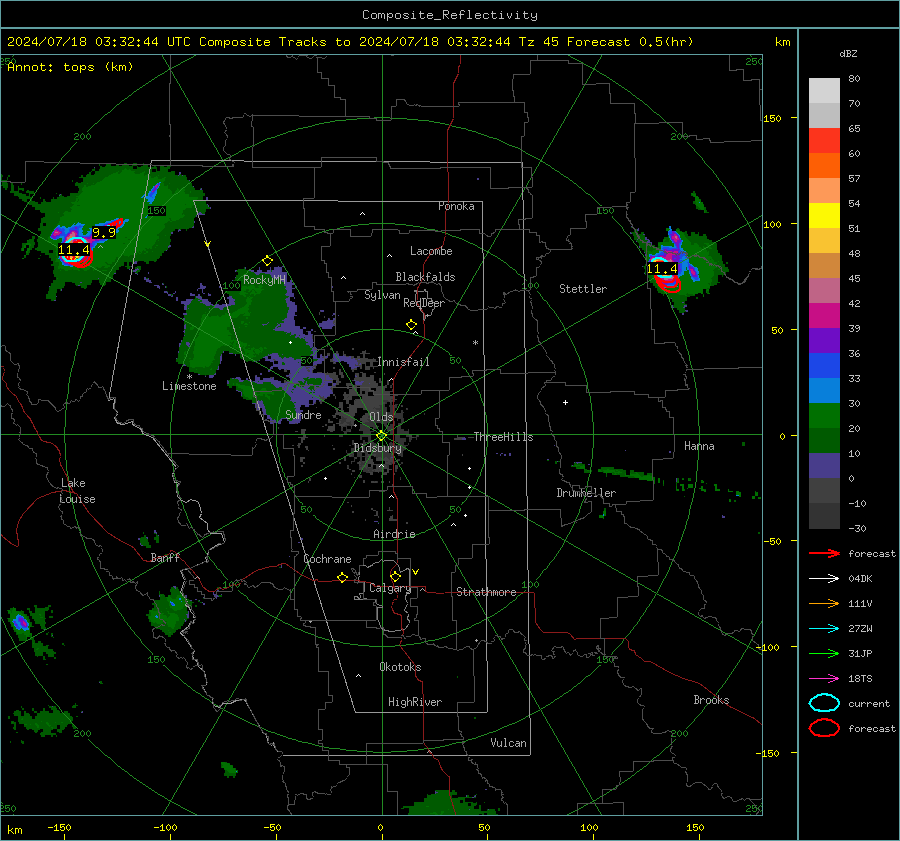Viewport: 900px width, 841px height.
Task: Click the radar center diamond between Olds and Didsbury
Action: point(381,436)
